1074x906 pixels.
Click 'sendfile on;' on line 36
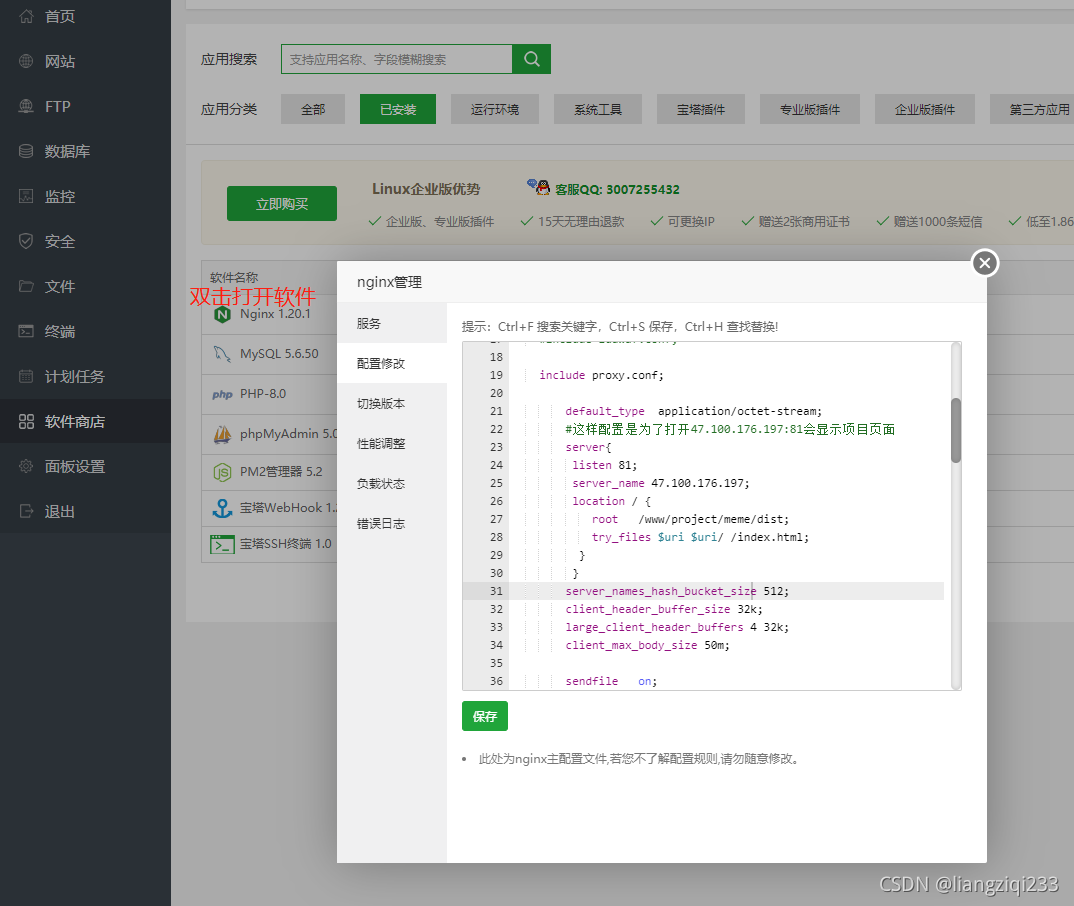click(611, 681)
